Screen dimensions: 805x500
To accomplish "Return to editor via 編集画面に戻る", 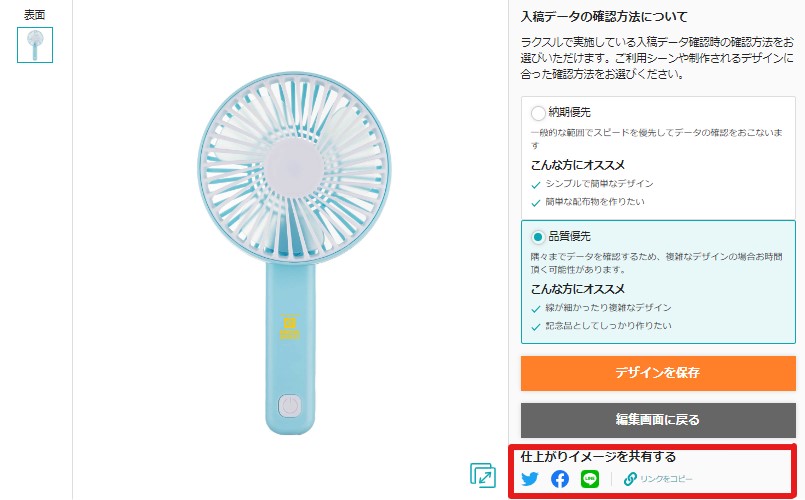I will click(x=658, y=420).
